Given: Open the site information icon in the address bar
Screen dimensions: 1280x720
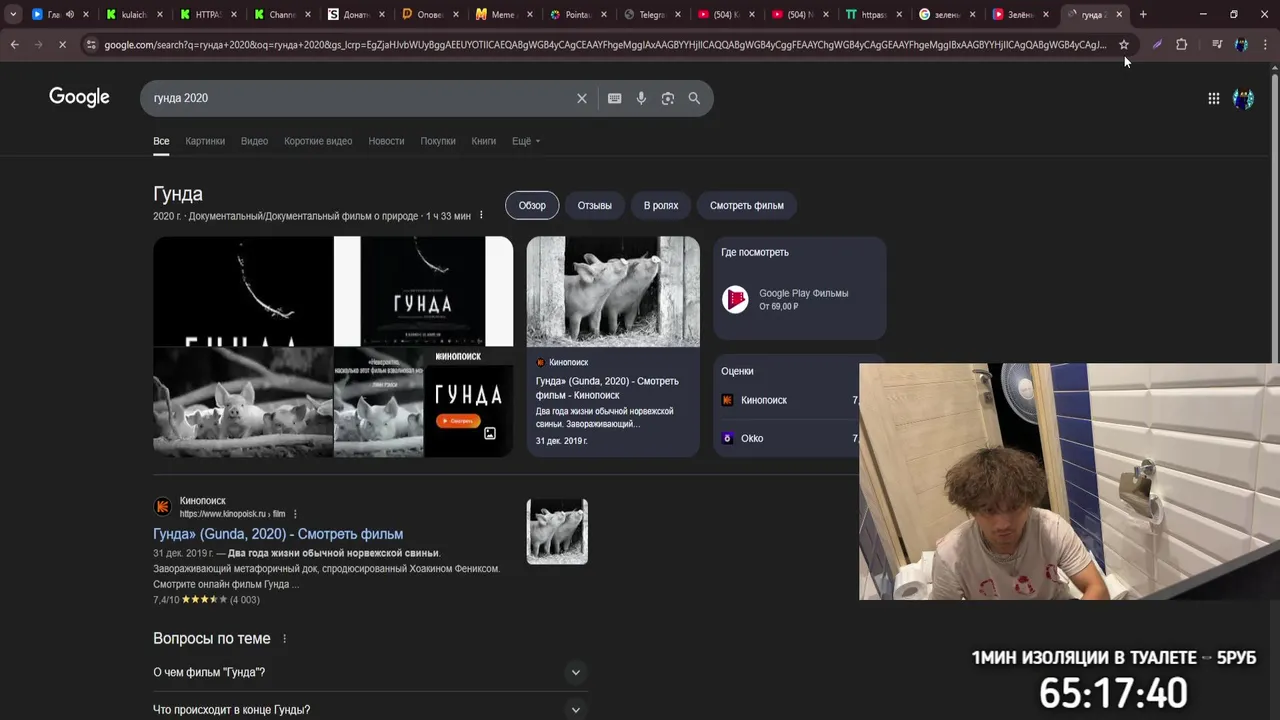Looking at the screenshot, I should [x=91, y=44].
